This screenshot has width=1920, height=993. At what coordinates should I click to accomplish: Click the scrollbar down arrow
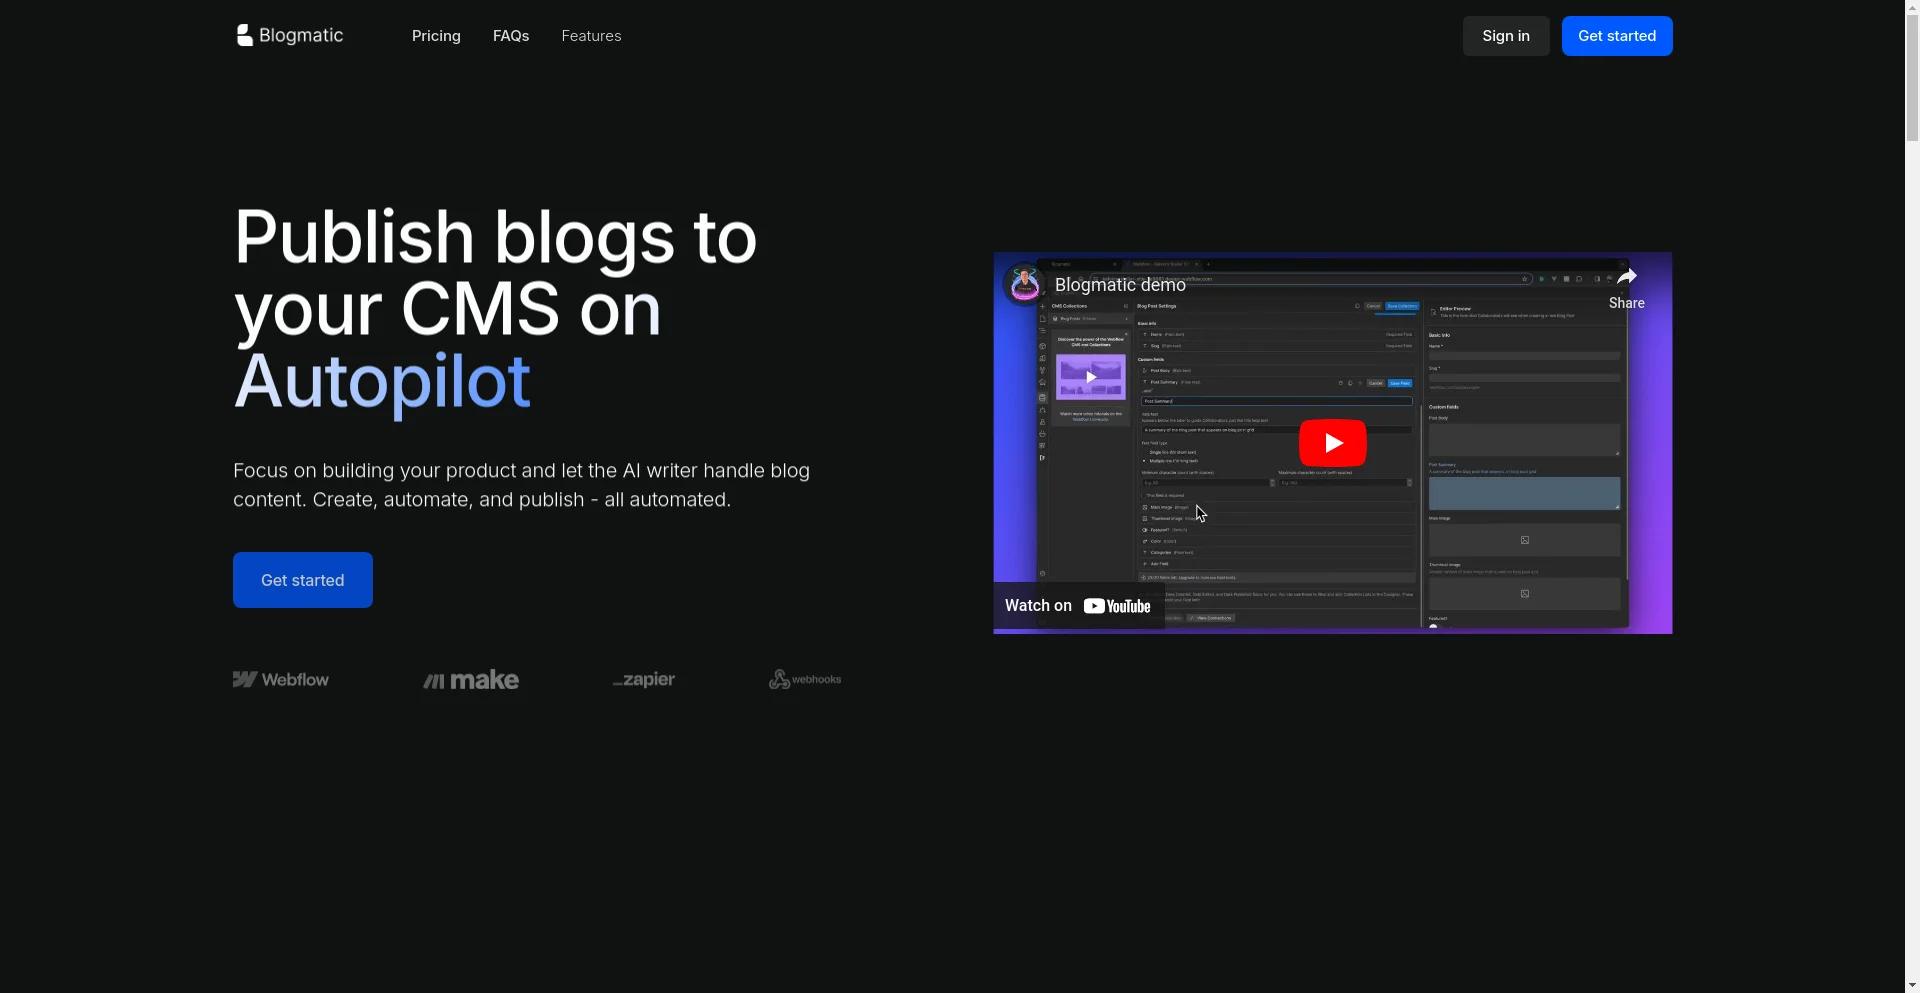pyautogui.click(x=1912, y=985)
